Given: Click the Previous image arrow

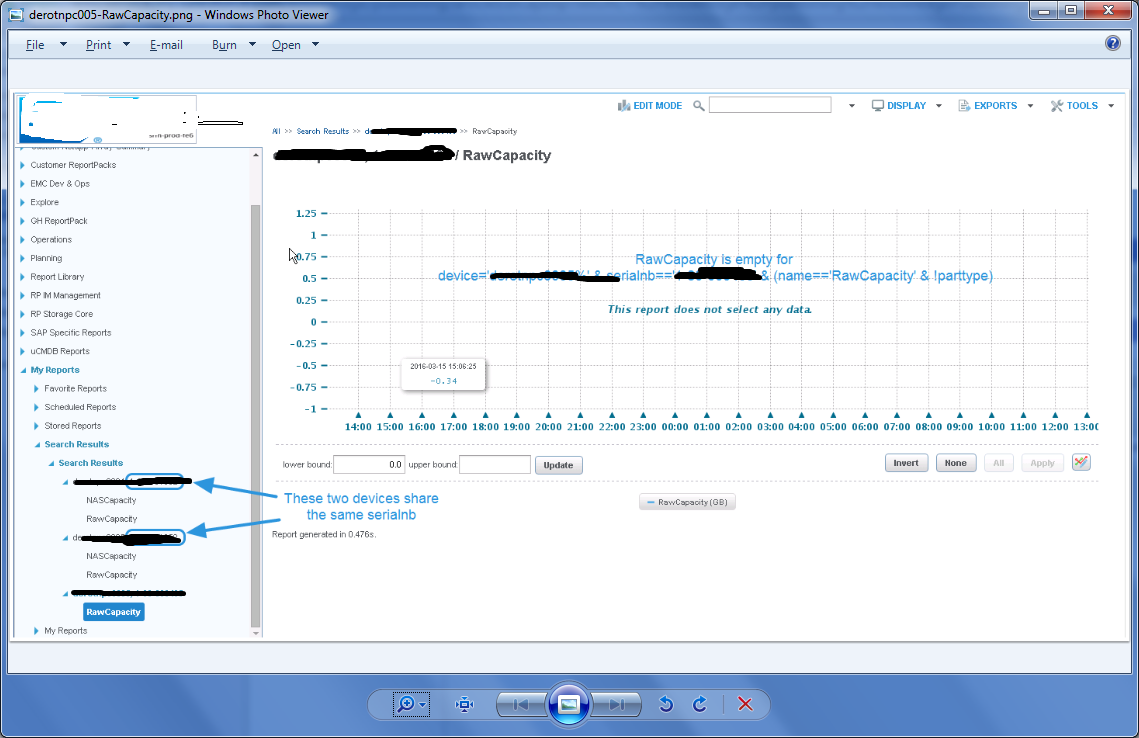Looking at the screenshot, I should tap(520, 704).
